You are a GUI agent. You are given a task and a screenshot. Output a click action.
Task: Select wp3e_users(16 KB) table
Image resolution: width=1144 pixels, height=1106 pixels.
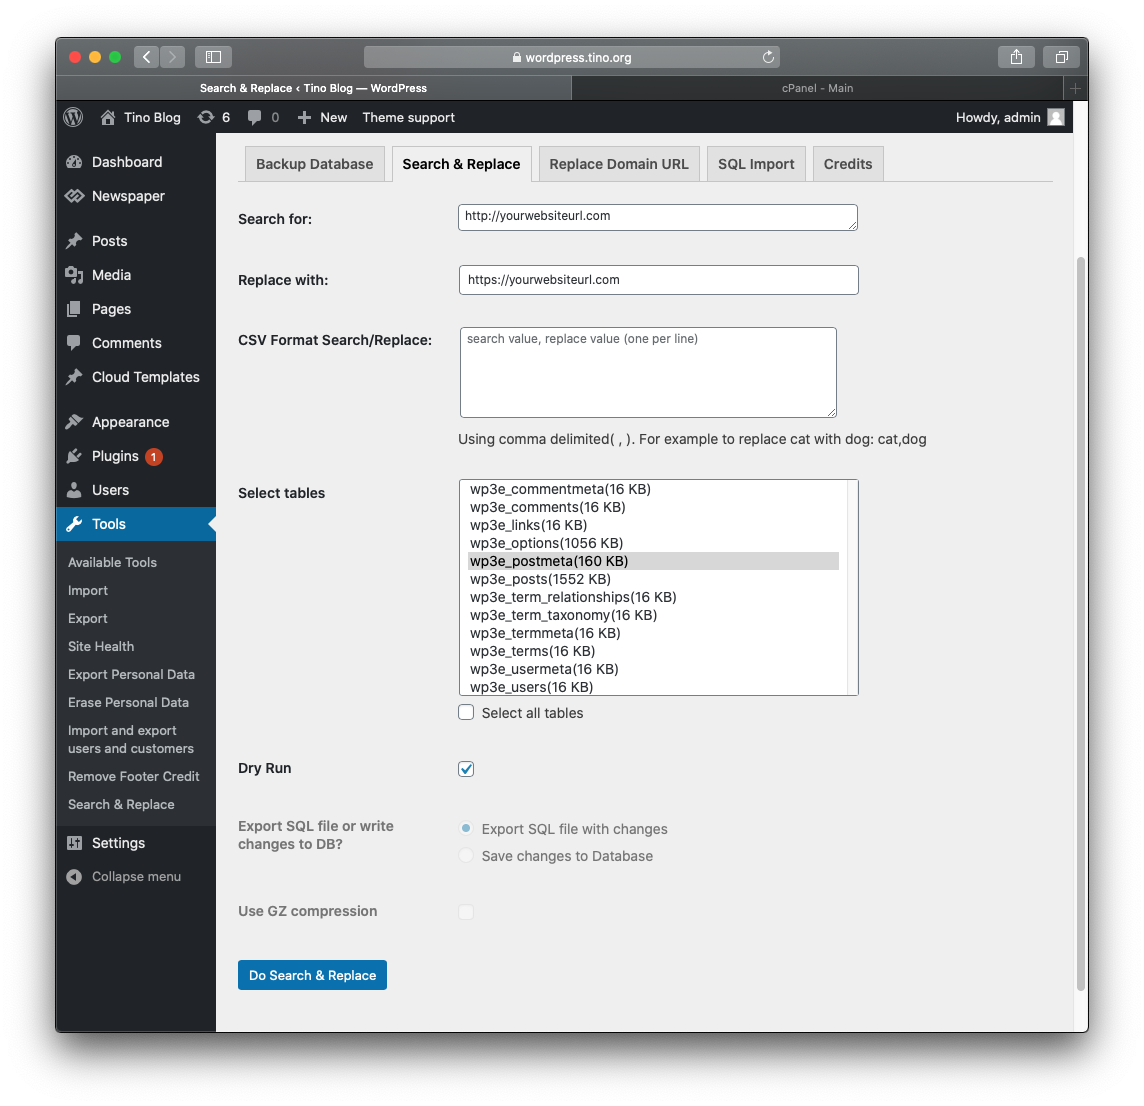coord(653,687)
